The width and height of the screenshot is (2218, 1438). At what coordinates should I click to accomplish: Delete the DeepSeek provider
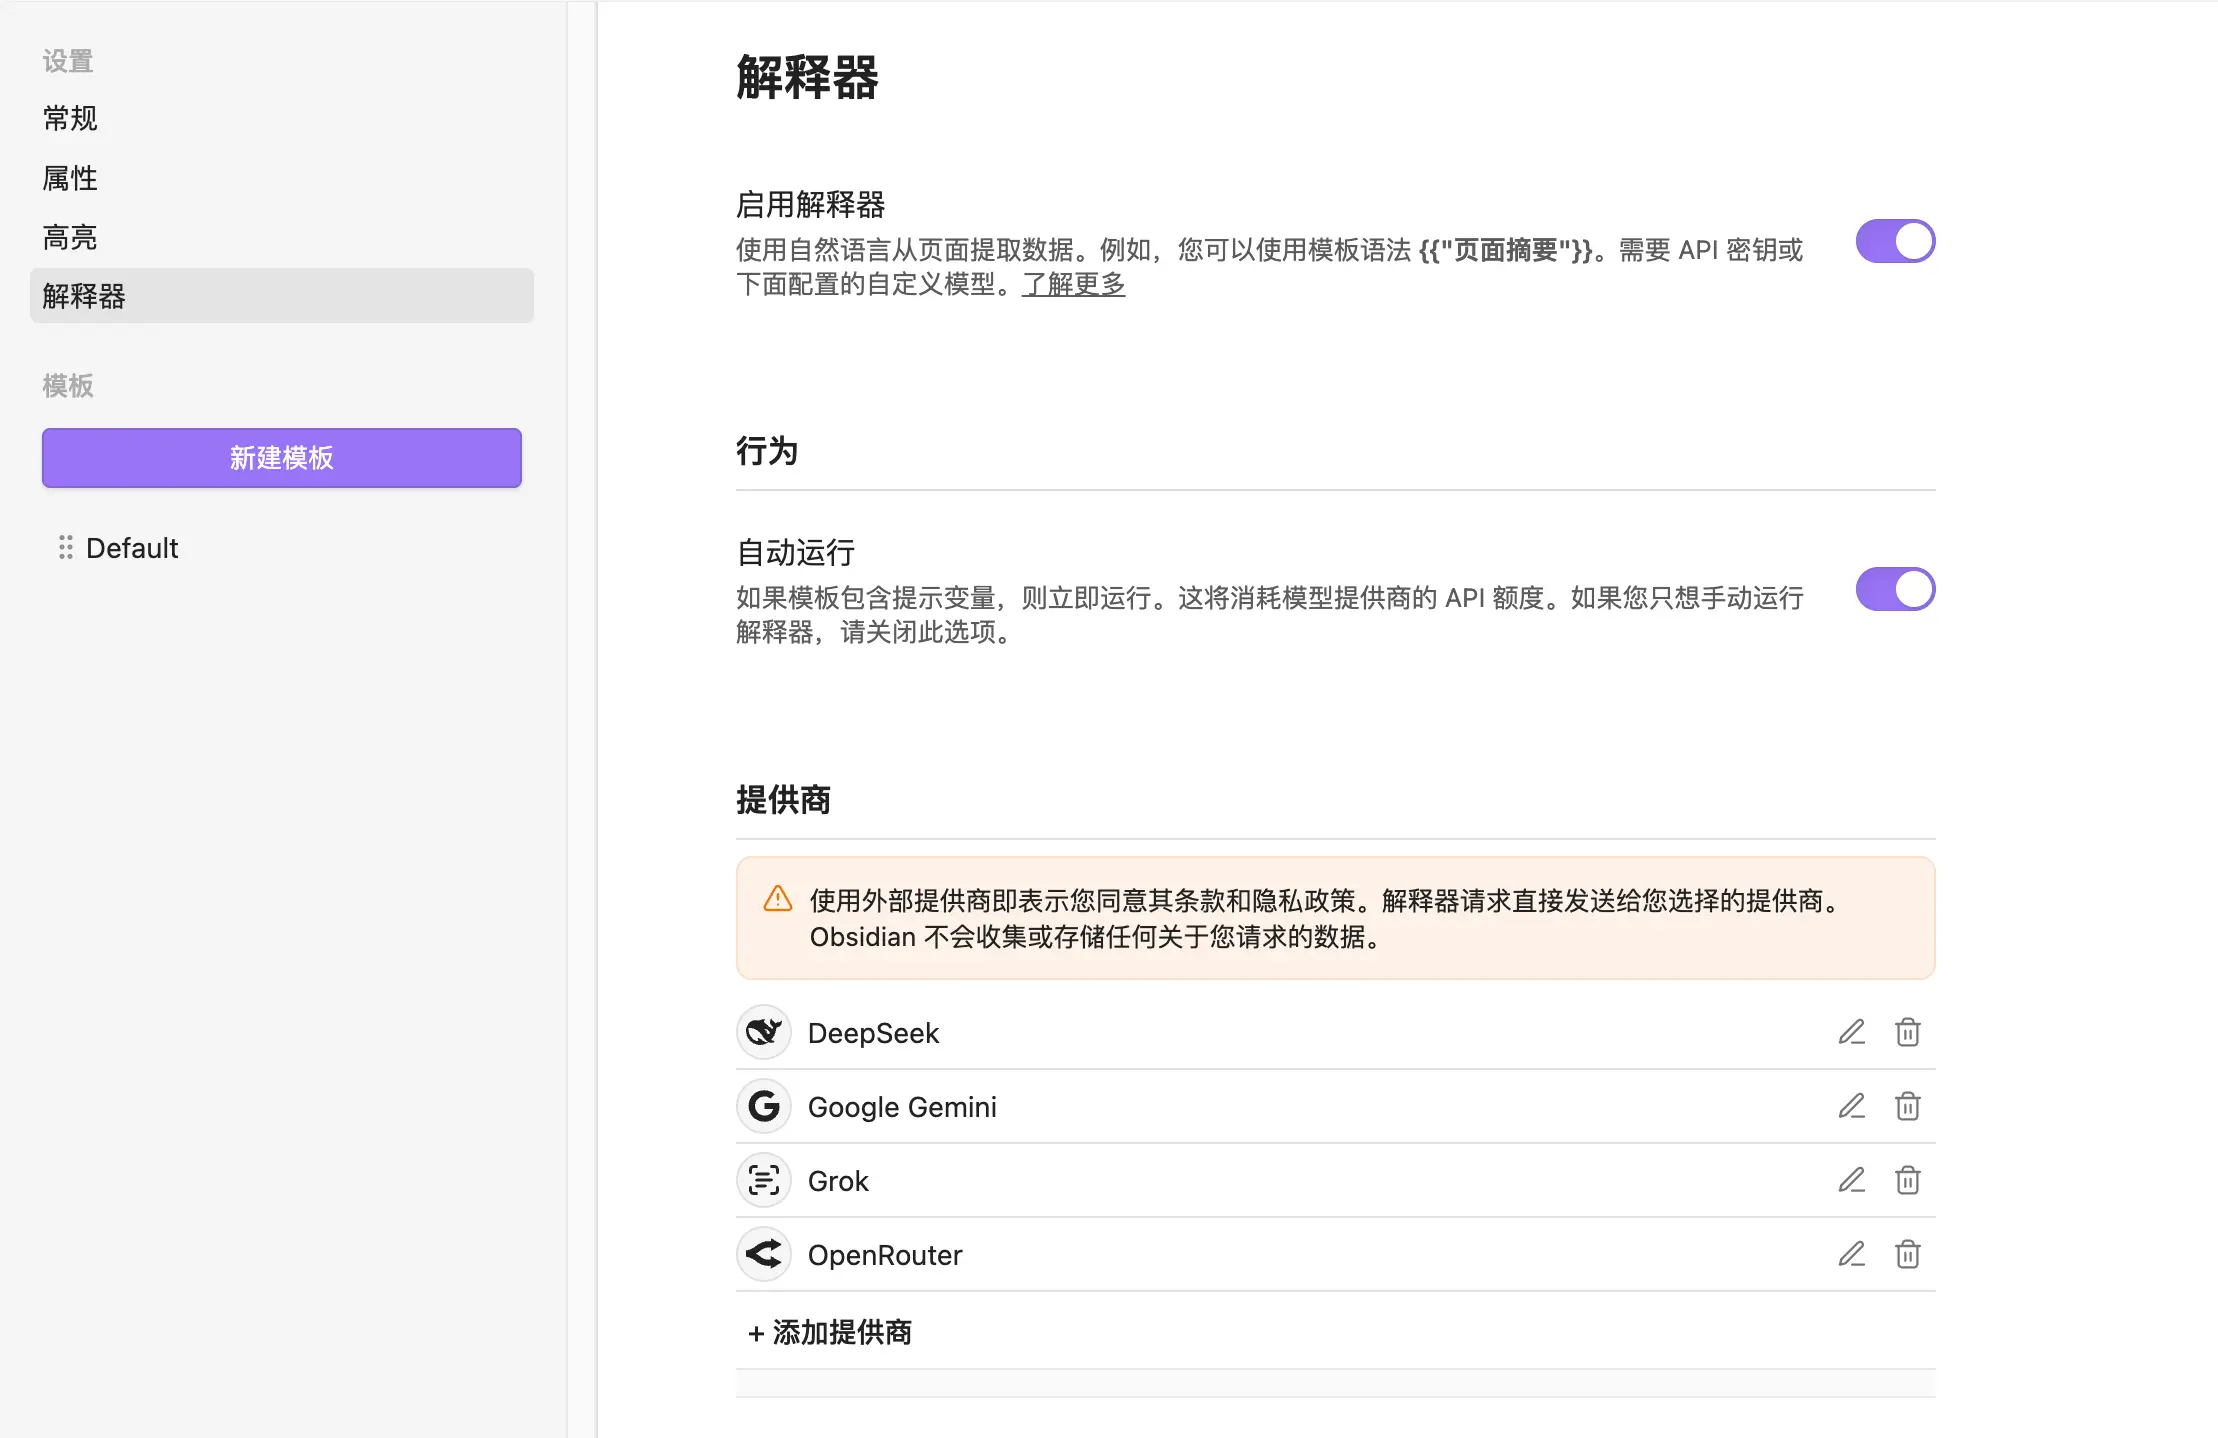(1907, 1032)
